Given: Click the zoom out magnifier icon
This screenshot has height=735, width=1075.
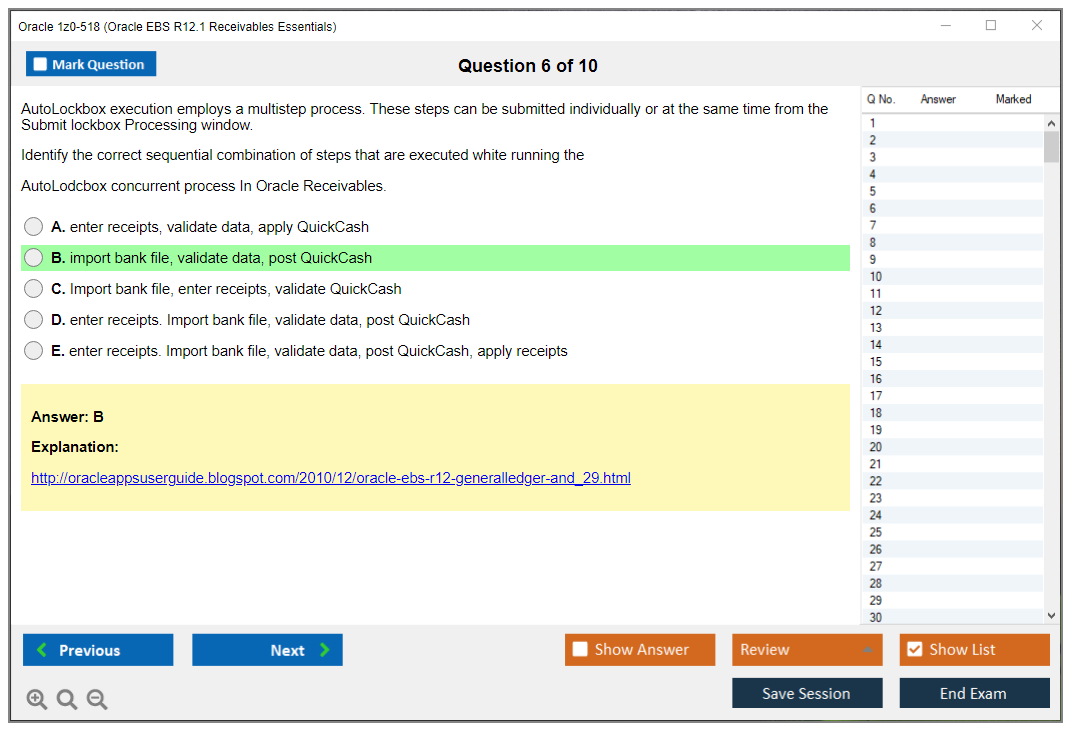Looking at the screenshot, I should click(x=97, y=700).
